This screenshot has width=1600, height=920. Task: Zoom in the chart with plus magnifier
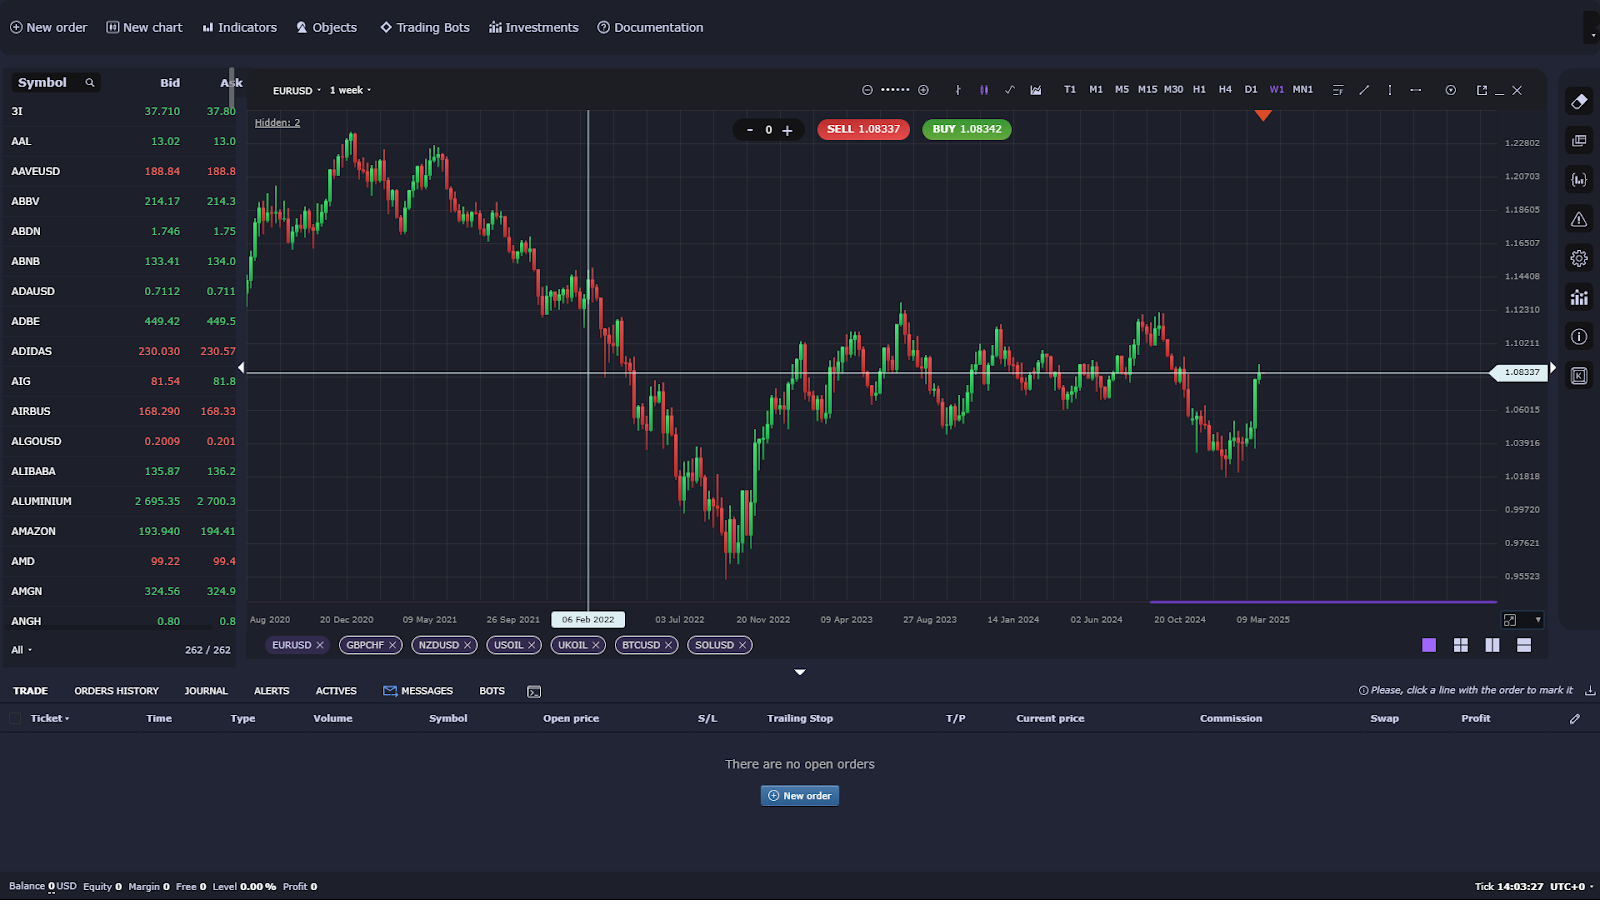click(x=923, y=90)
